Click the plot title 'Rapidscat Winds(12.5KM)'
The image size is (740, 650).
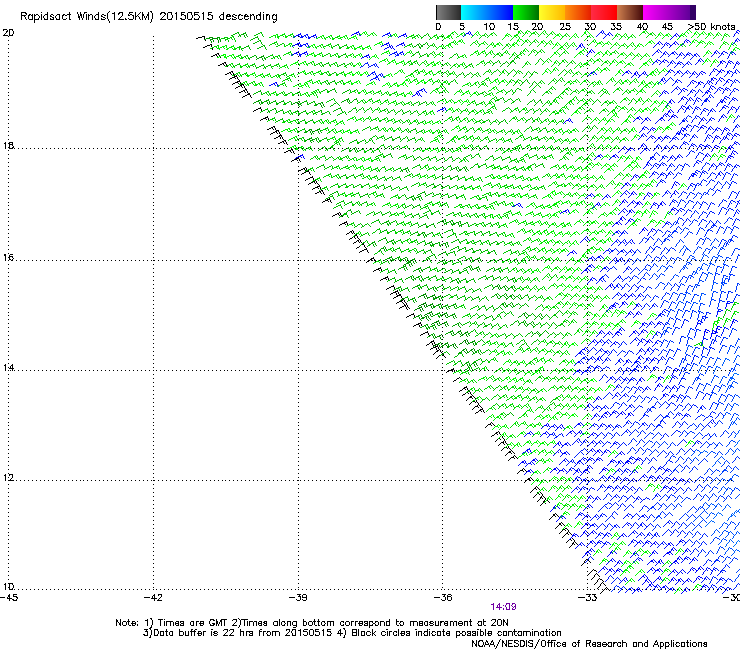pyautogui.click(x=87, y=17)
